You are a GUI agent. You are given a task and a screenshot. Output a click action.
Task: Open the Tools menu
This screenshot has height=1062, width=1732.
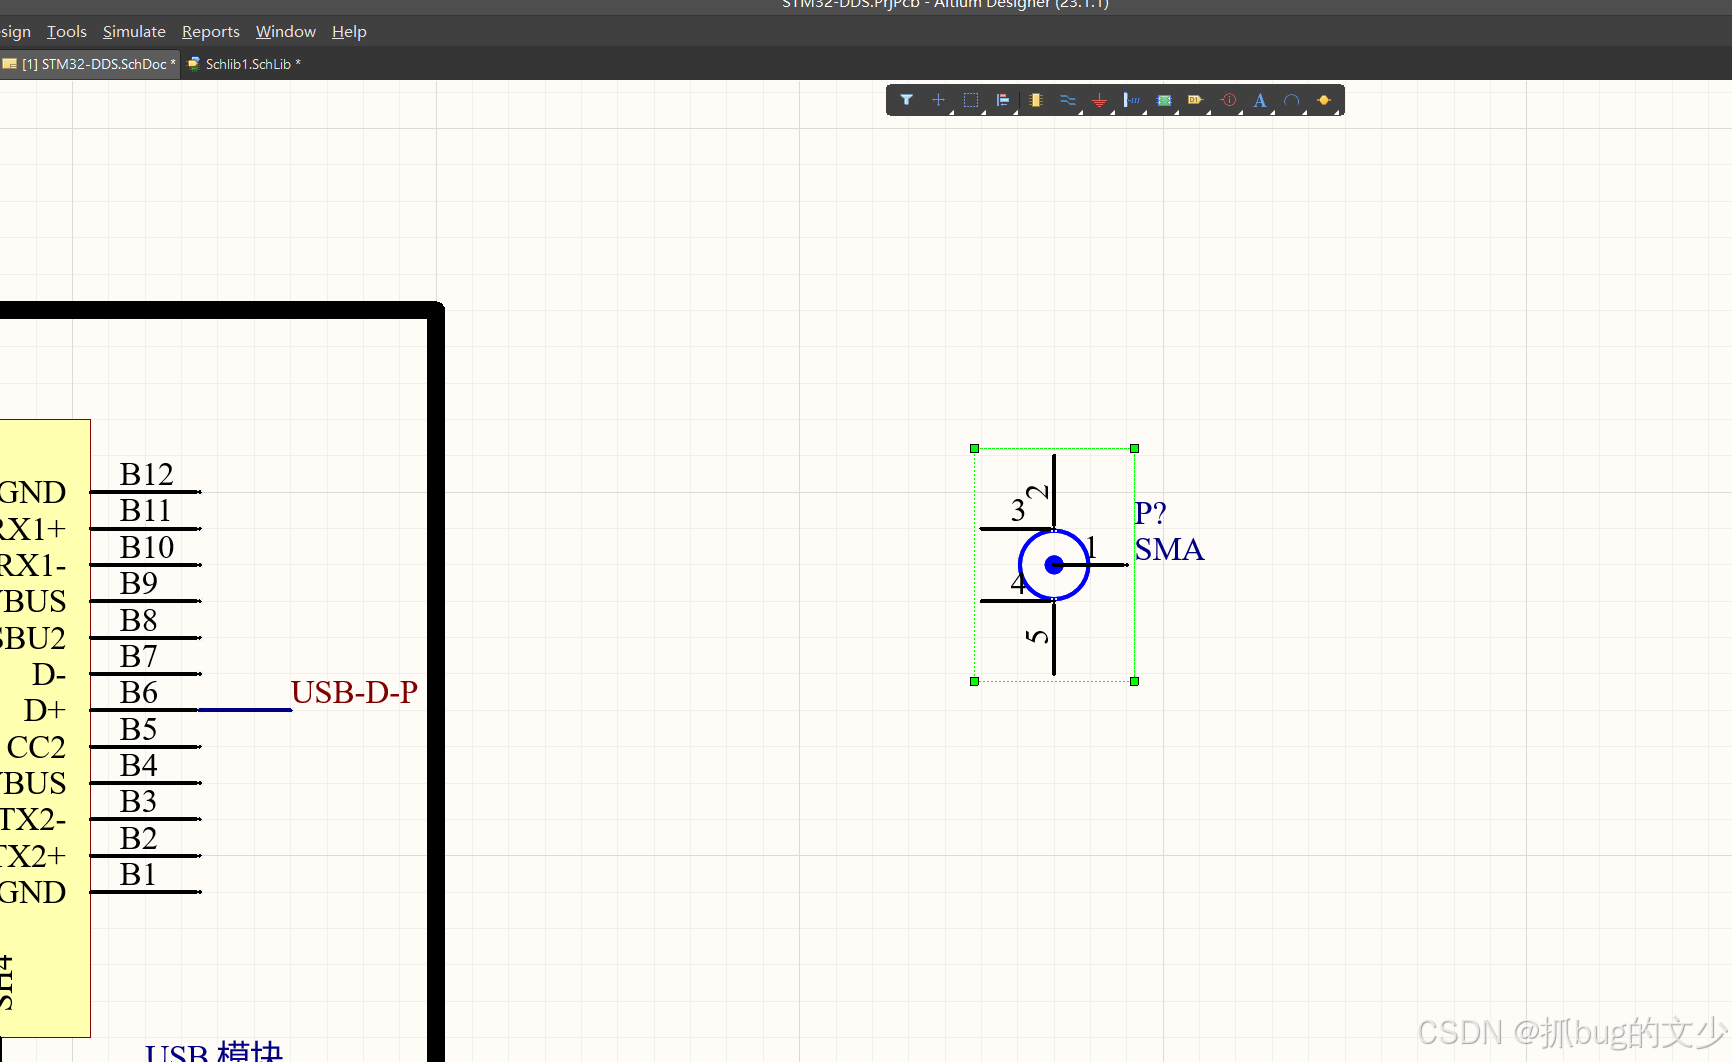pyautogui.click(x=66, y=31)
